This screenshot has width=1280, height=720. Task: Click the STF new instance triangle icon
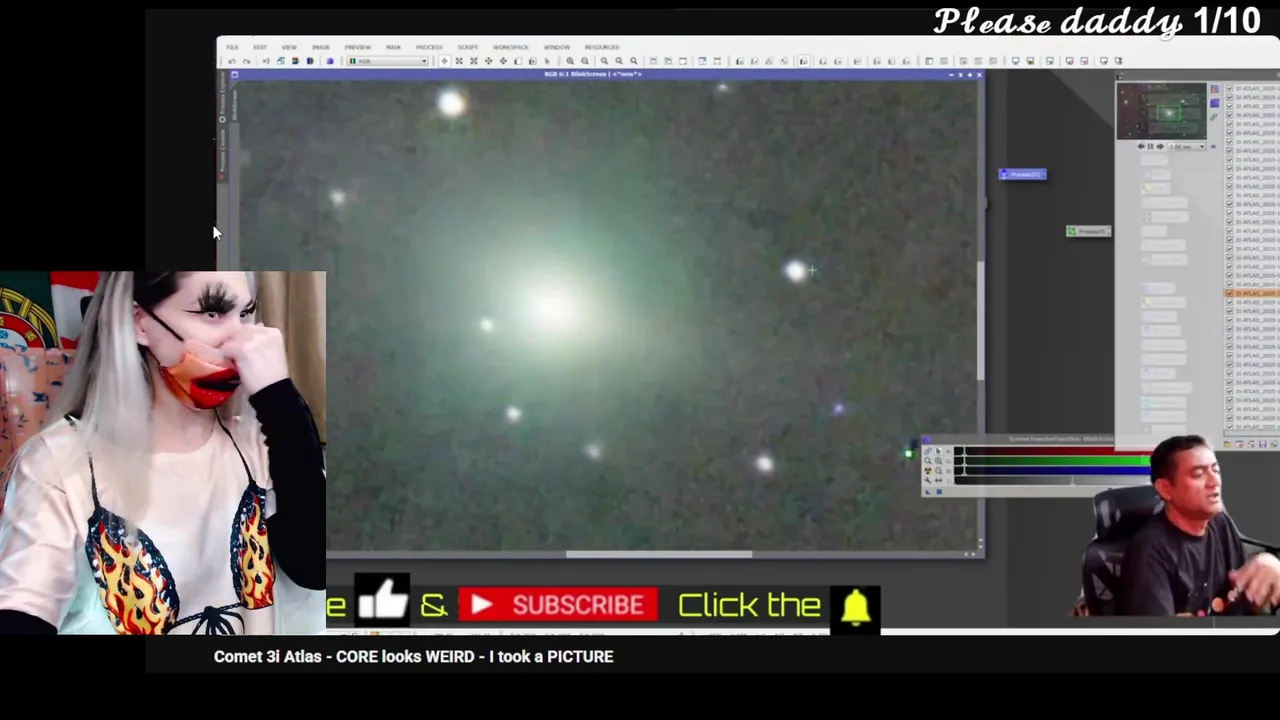[x=927, y=492]
